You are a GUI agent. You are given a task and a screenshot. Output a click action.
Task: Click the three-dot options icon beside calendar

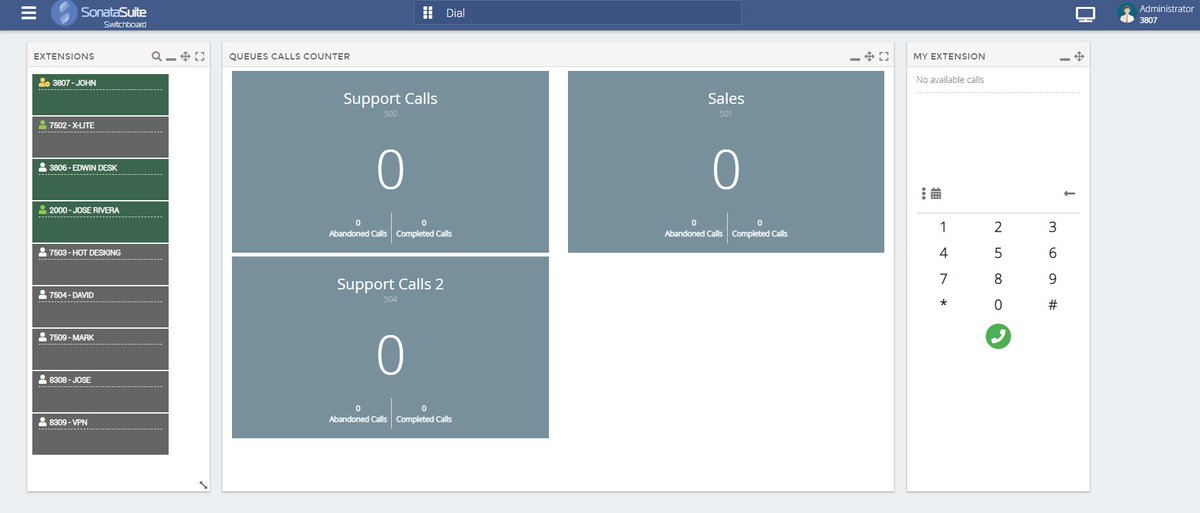coord(923,193)
